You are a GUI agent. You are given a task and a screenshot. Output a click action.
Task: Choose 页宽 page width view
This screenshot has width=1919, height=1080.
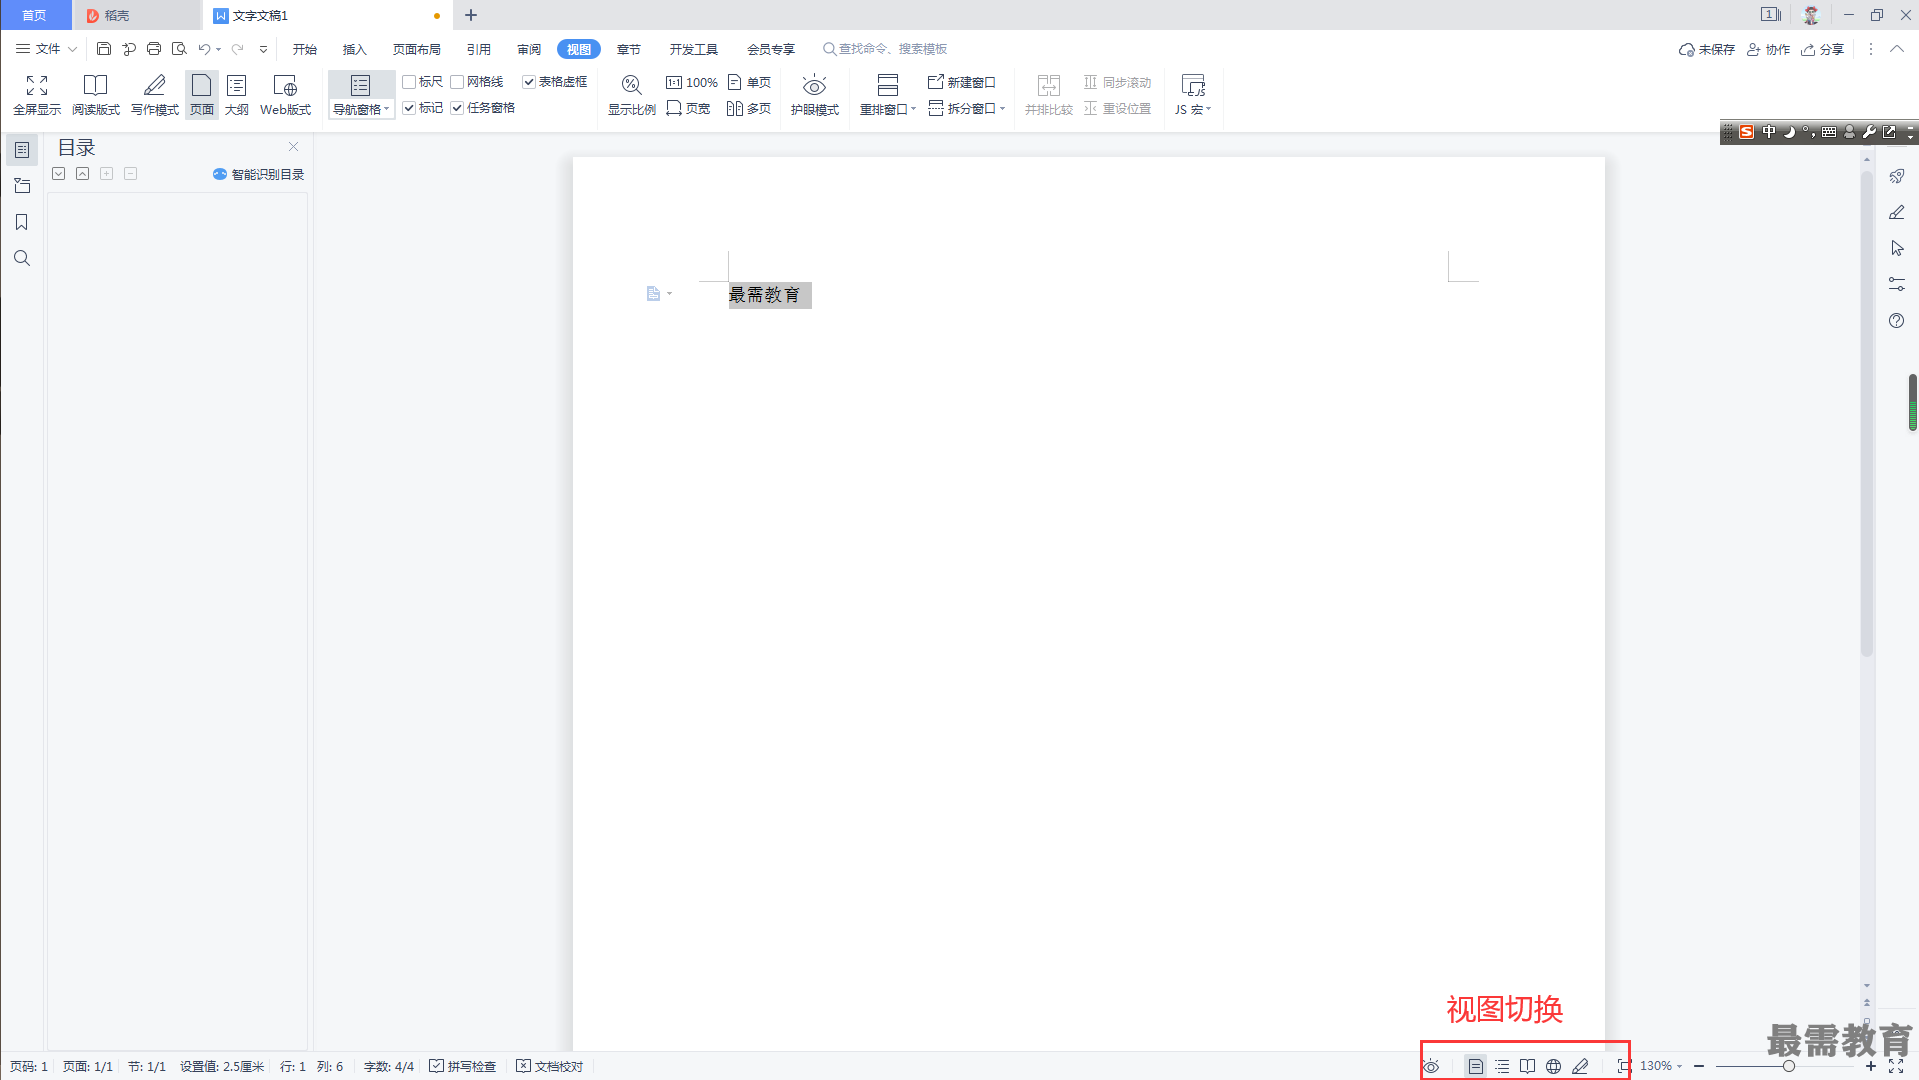(x=688, y=108)
